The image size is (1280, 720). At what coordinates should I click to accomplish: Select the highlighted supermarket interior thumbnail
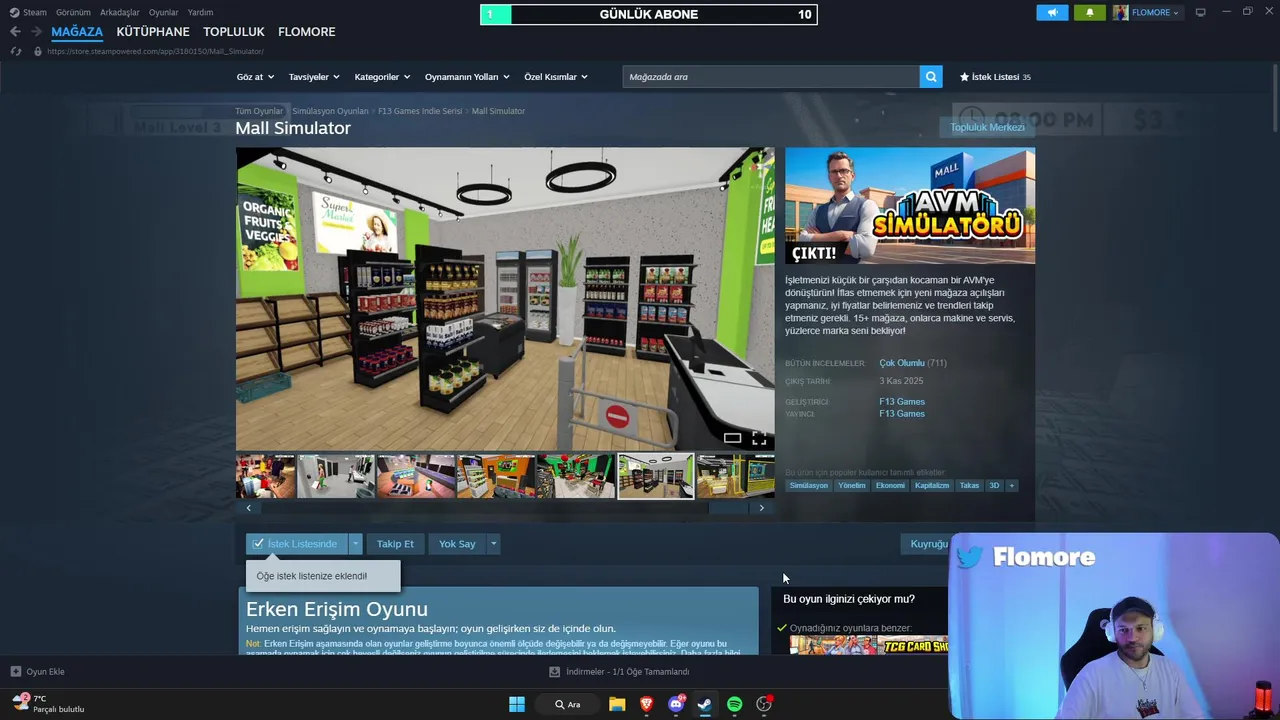tap(656, 476)
